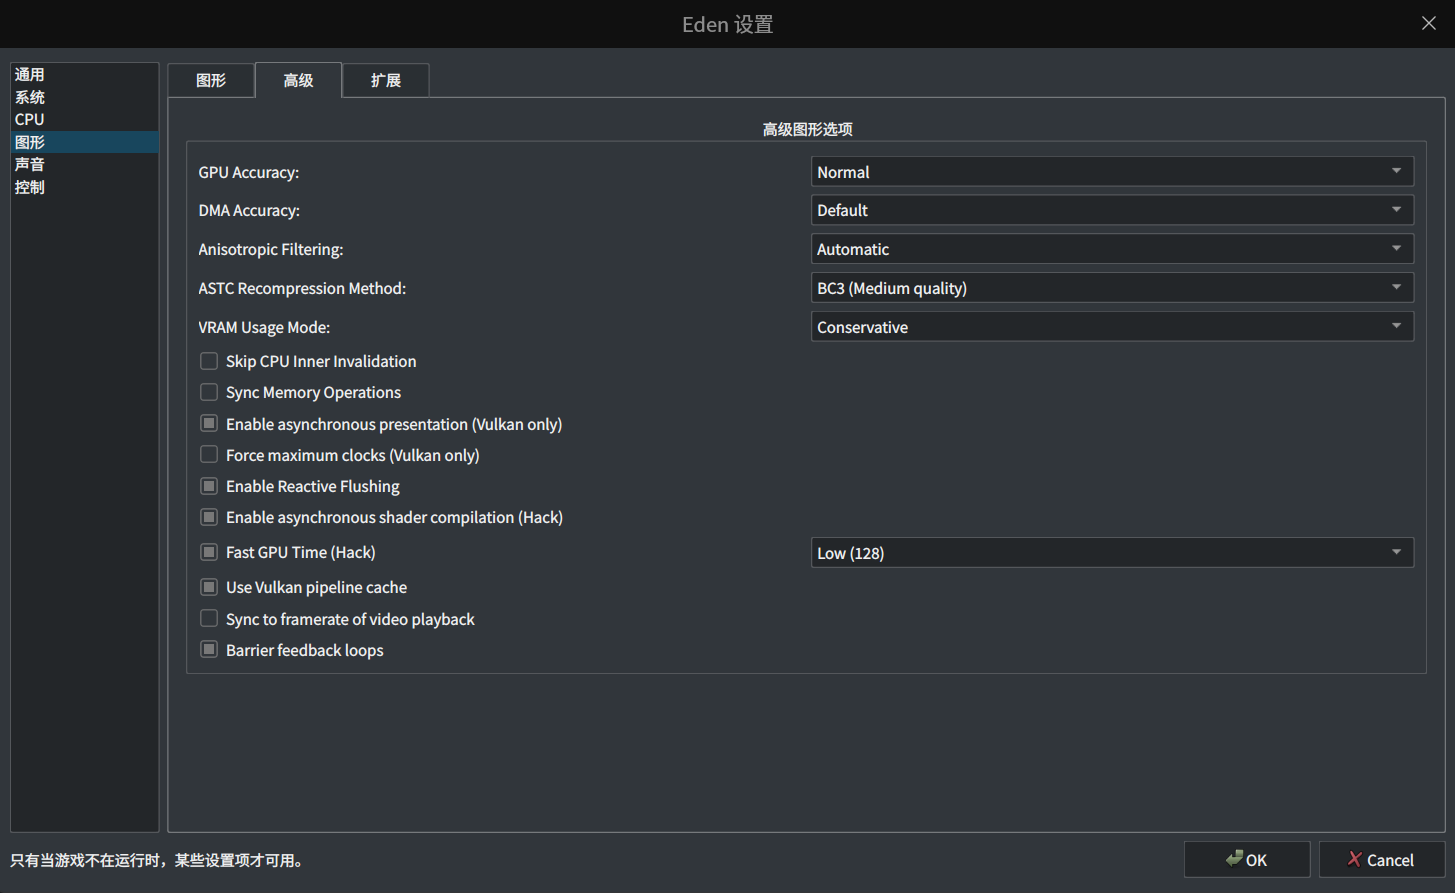Toggle Use Vulkan pipeline cache checkbox

209,587
